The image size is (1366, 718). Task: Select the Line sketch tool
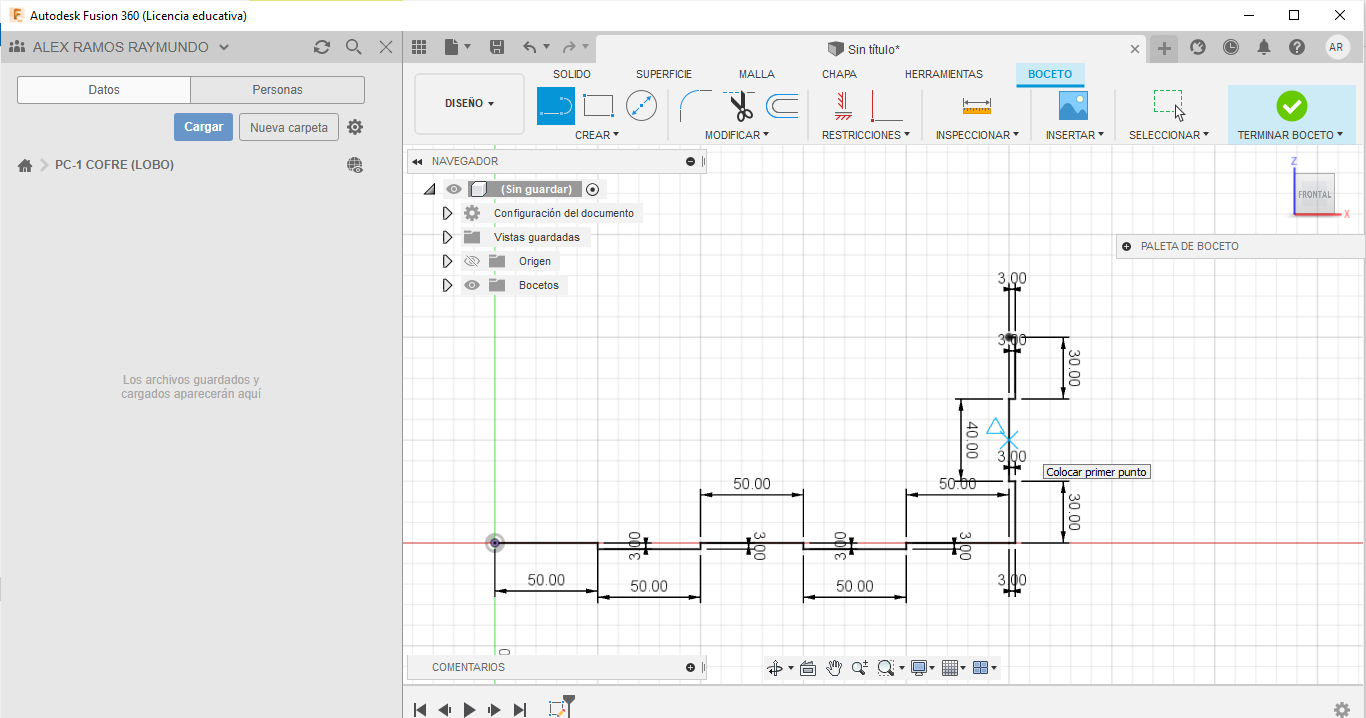point(556,105)
